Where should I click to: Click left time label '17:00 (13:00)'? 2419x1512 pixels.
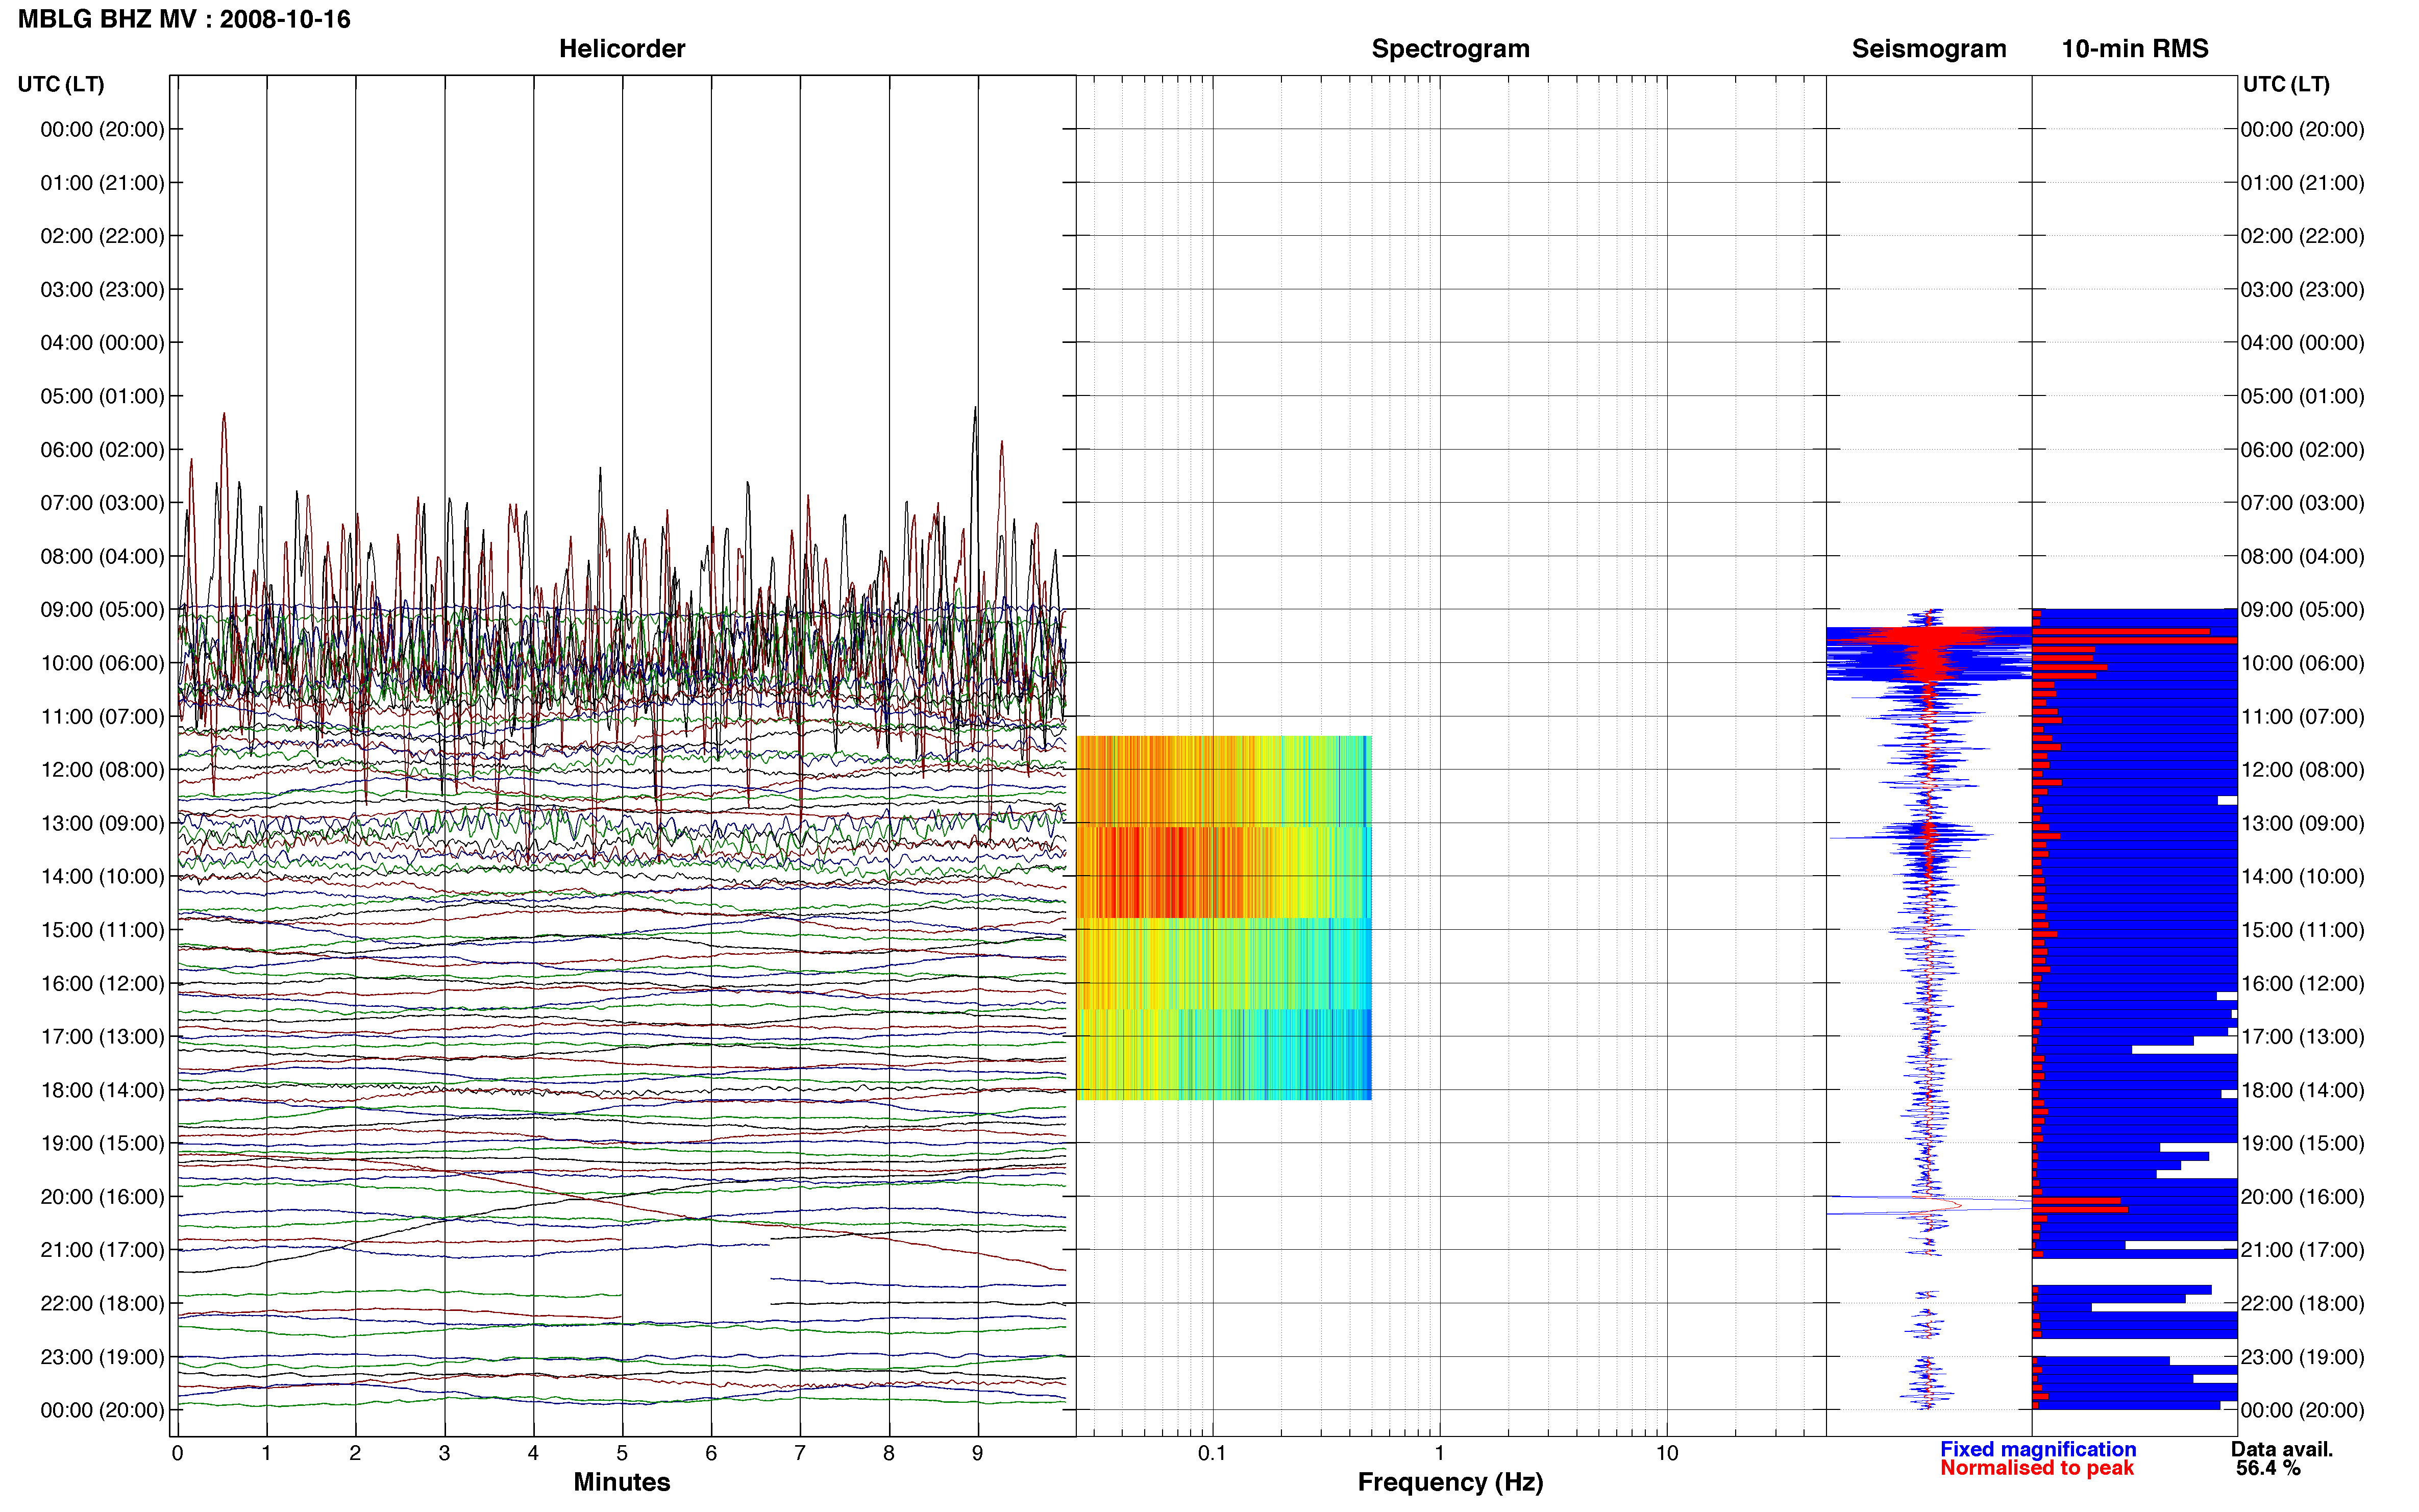(x=102, y=1037)
